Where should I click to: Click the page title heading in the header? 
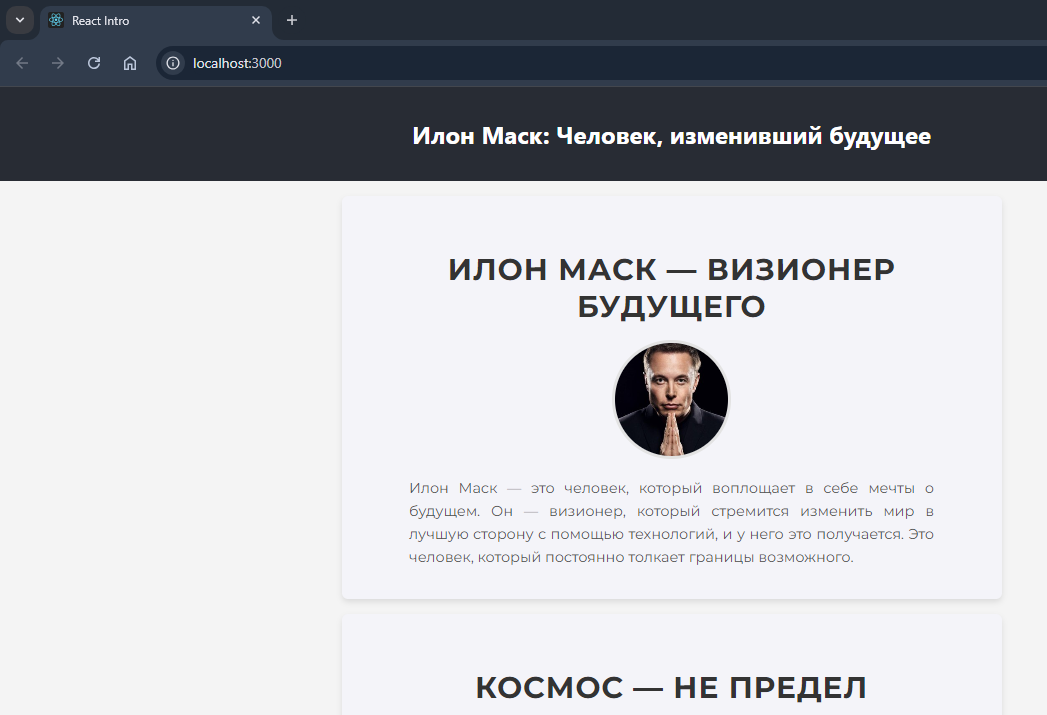point(671,136)
